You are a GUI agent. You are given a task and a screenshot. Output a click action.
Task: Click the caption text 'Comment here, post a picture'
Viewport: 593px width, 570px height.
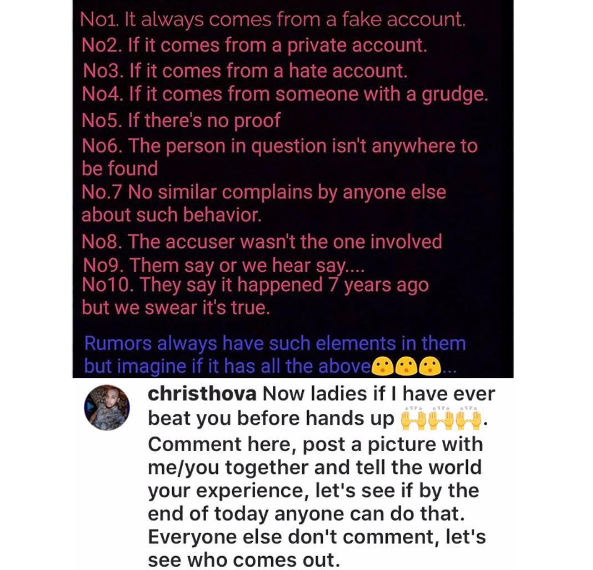pos(315,444)
